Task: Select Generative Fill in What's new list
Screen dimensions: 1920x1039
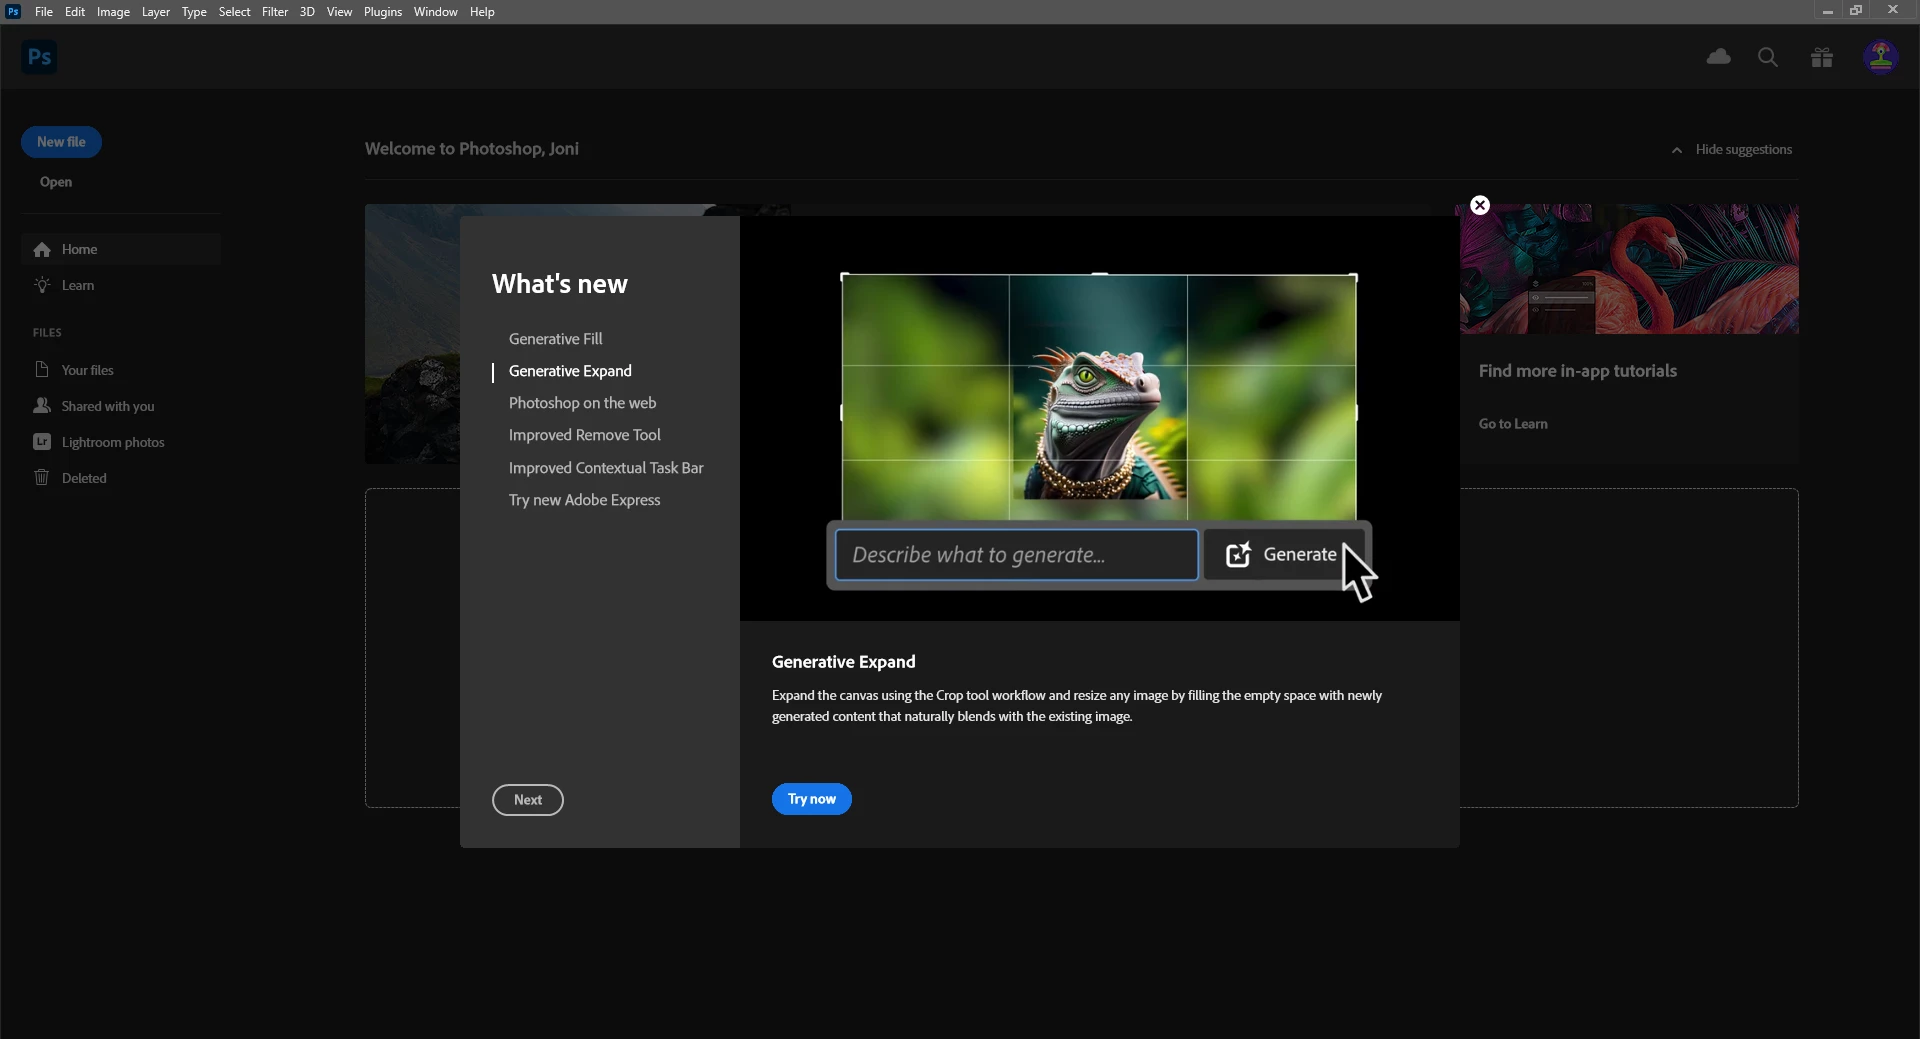Action: click(x=555, y=339)
